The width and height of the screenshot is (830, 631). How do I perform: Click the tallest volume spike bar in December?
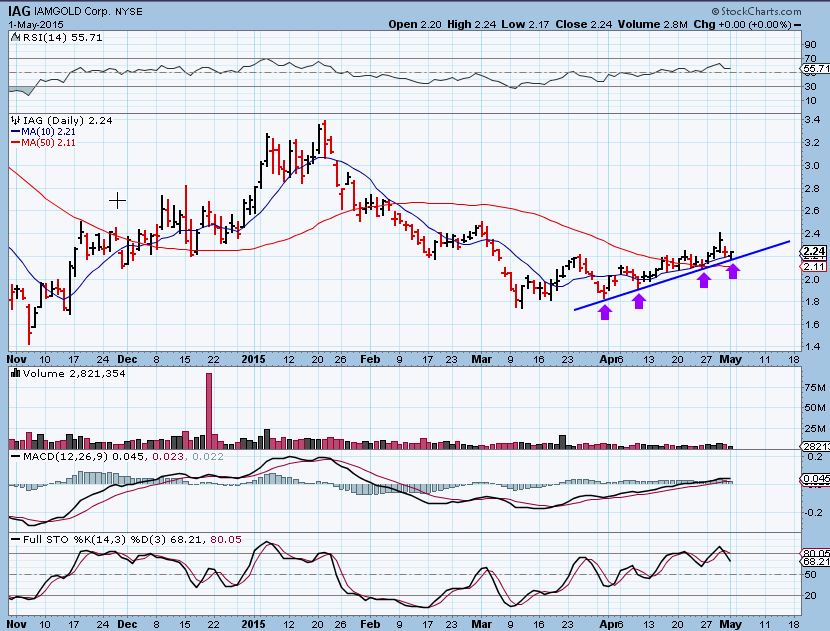(209, 411)
